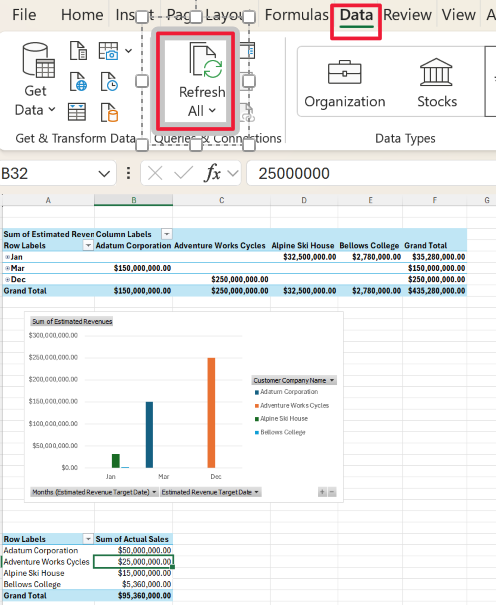Screen dimensions: 496x605
Task: Select the $435,280,000.00 grand total cell
Action: (435, 291)
